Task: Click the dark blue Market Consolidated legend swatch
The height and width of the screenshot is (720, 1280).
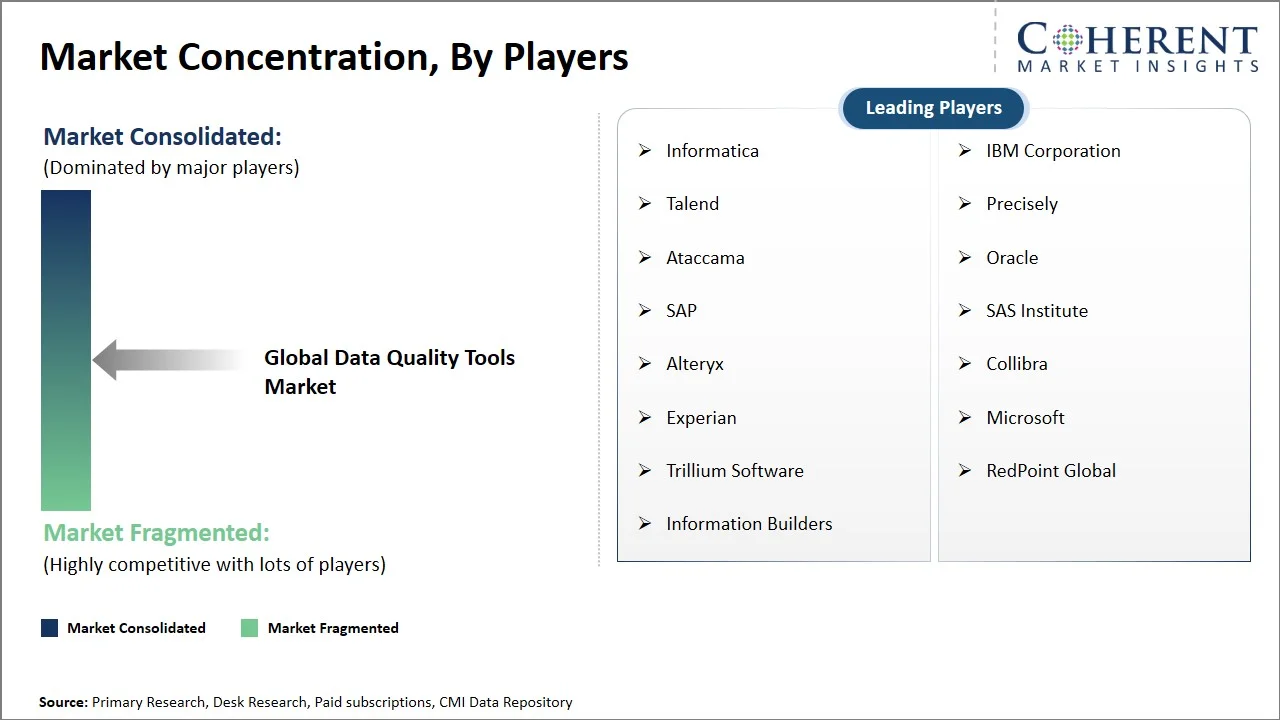Action: [x=49, y=628]
